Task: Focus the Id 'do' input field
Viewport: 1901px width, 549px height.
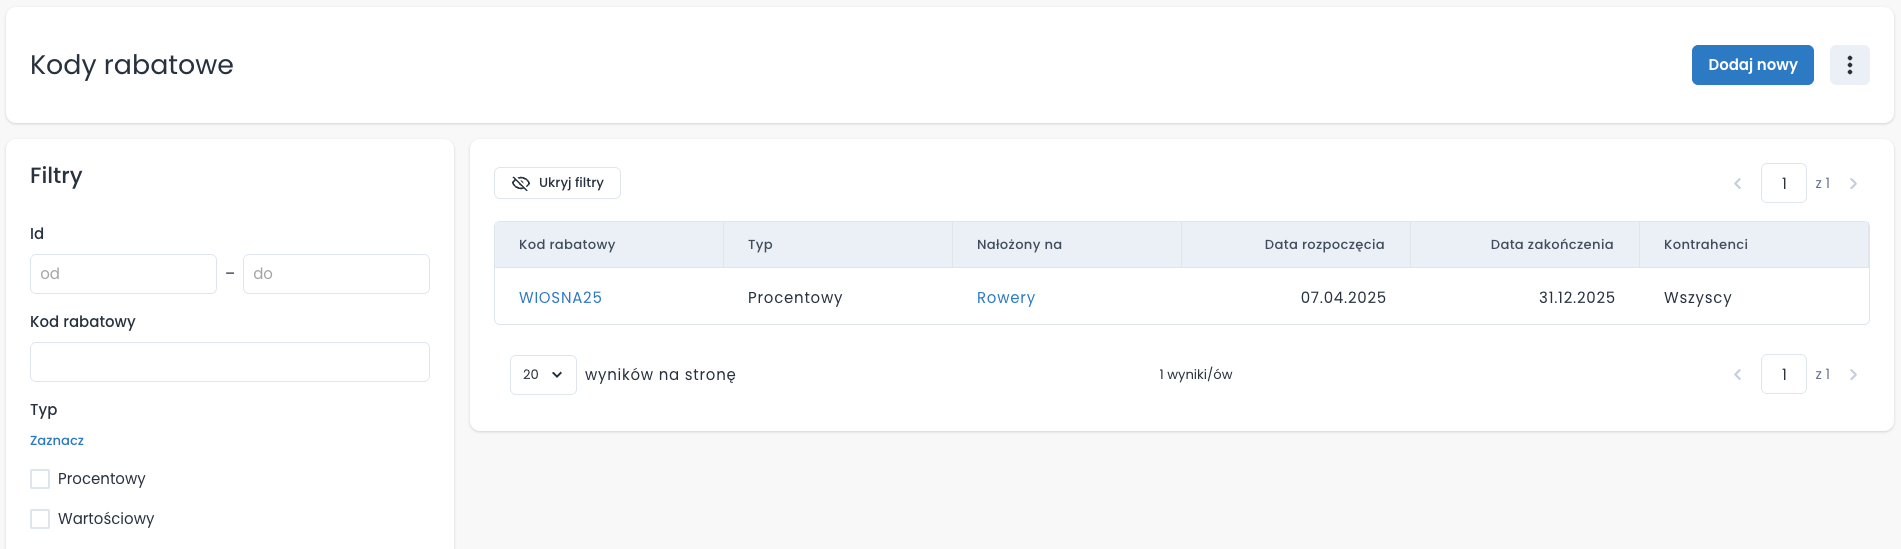Action: 336,274
